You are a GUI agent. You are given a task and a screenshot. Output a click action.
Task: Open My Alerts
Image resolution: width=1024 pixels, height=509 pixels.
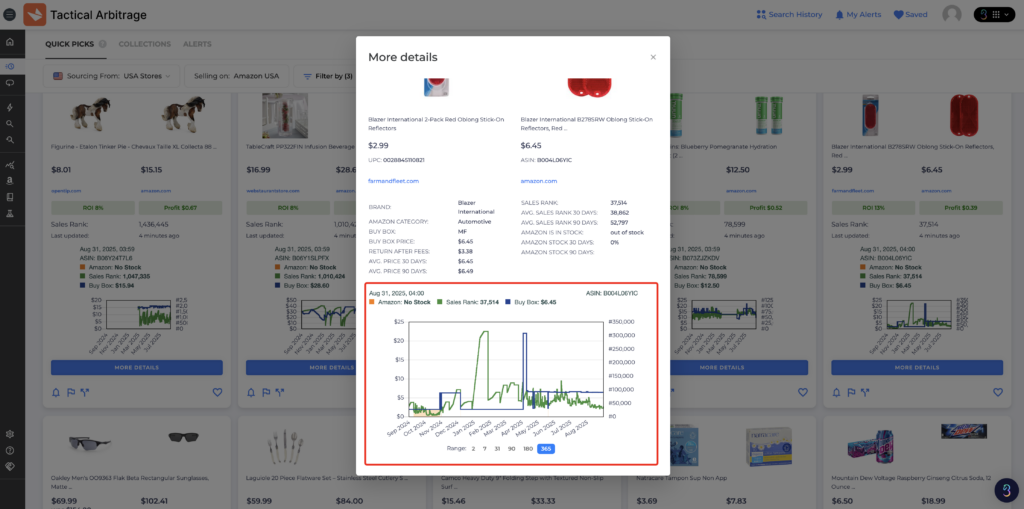pos(857,14)
